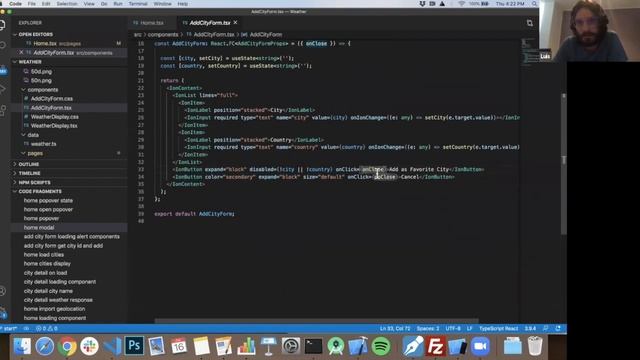640x360 pixels.
Task: Select the 'city detail on load' fragment
Action: [x=45, y=273]
